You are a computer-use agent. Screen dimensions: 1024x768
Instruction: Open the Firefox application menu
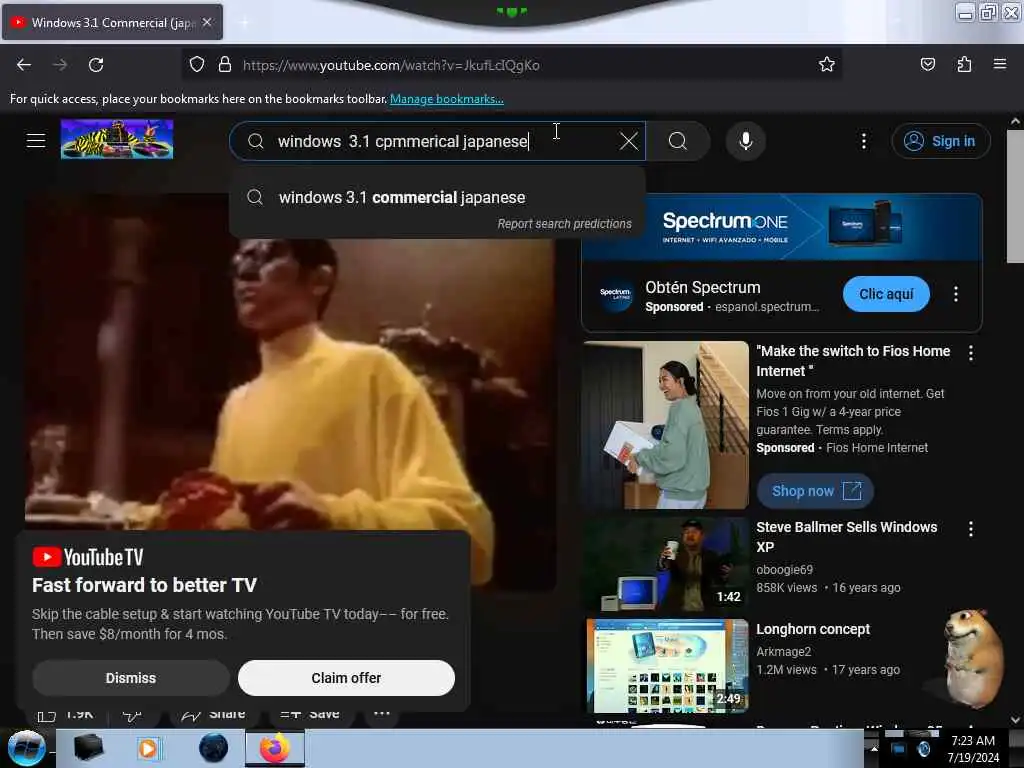(x=1000, y=64)
